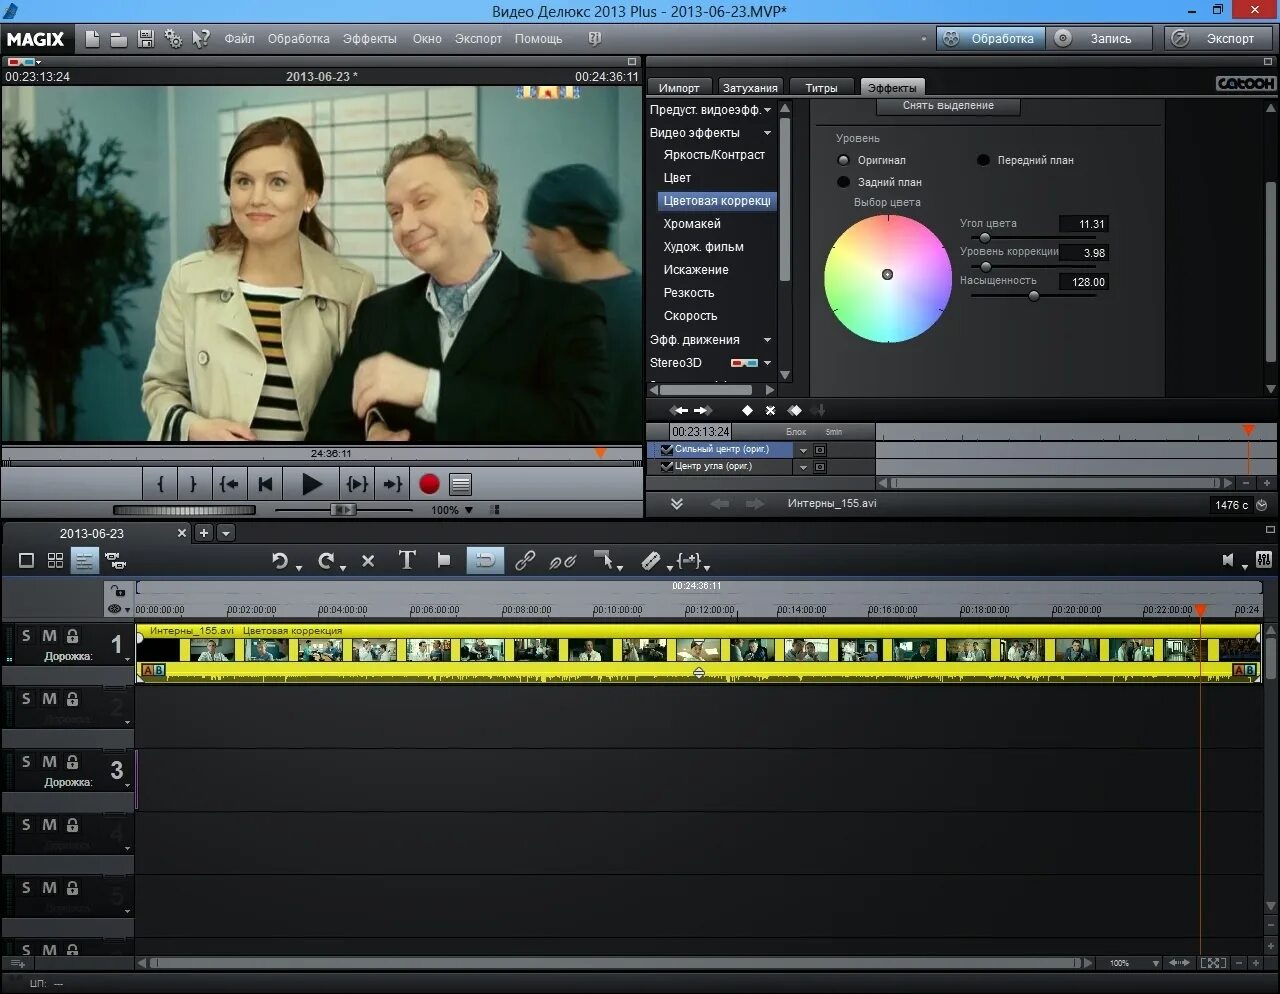This screenshot has width=1280, height=994.
Task: Switch to multicam mode icon
Action: (115, 561)
